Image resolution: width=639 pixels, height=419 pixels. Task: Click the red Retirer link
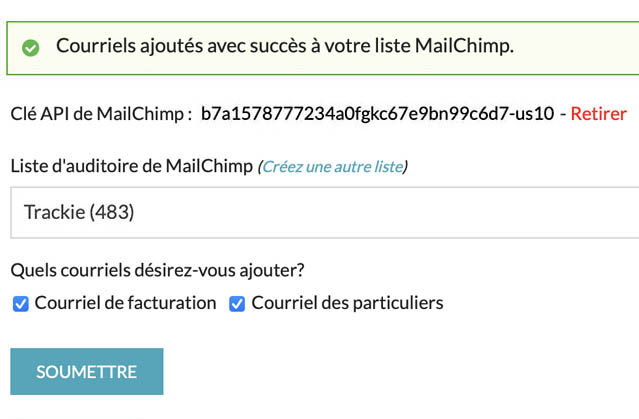[598, 114]
